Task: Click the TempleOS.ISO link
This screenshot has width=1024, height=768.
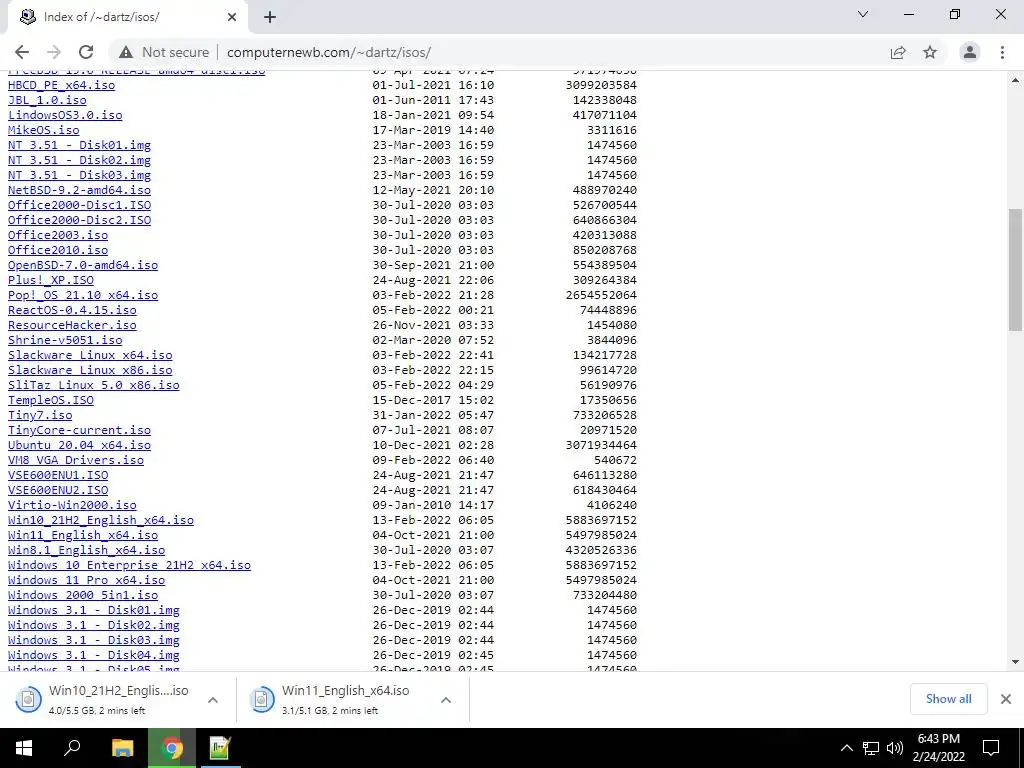Action: [x=51, y=400]
